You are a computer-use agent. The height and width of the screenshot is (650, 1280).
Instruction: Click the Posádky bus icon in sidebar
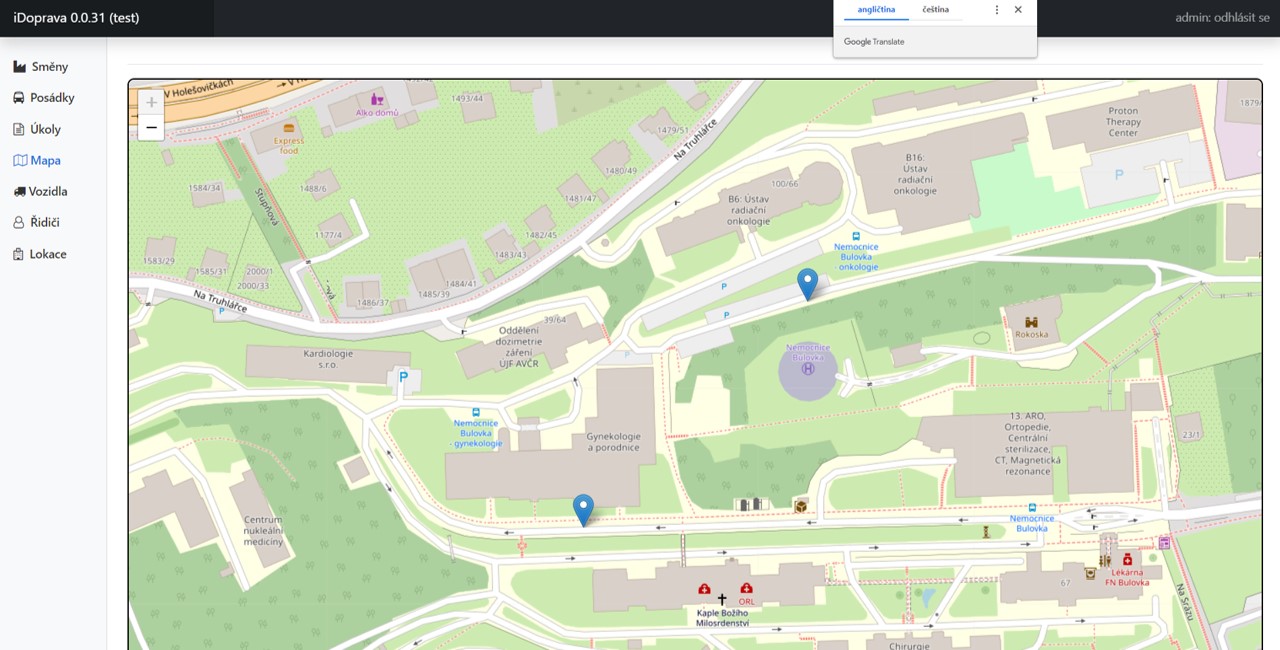(19, 98)
